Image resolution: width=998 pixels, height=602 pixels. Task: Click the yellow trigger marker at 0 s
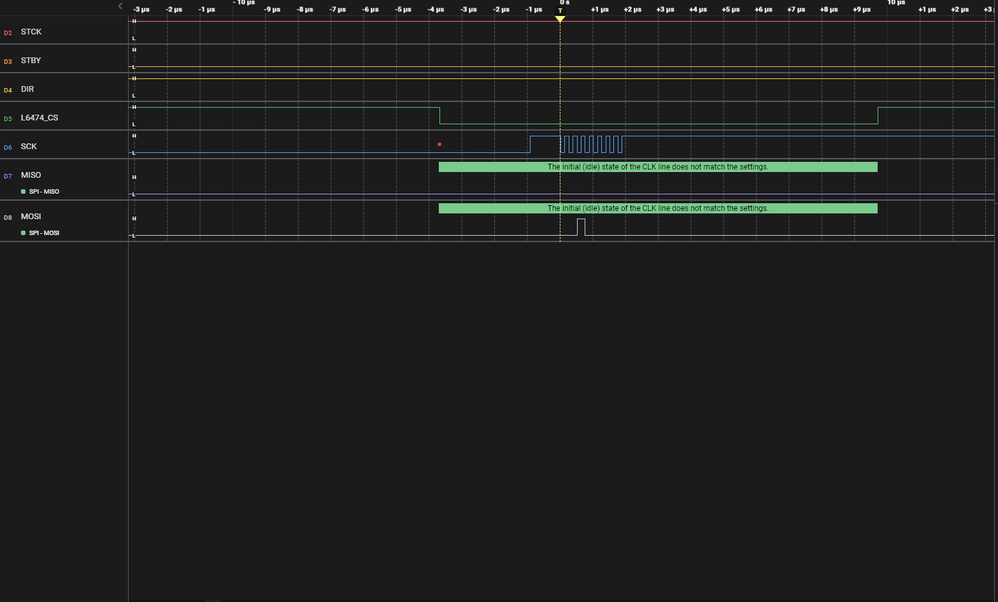560,18
